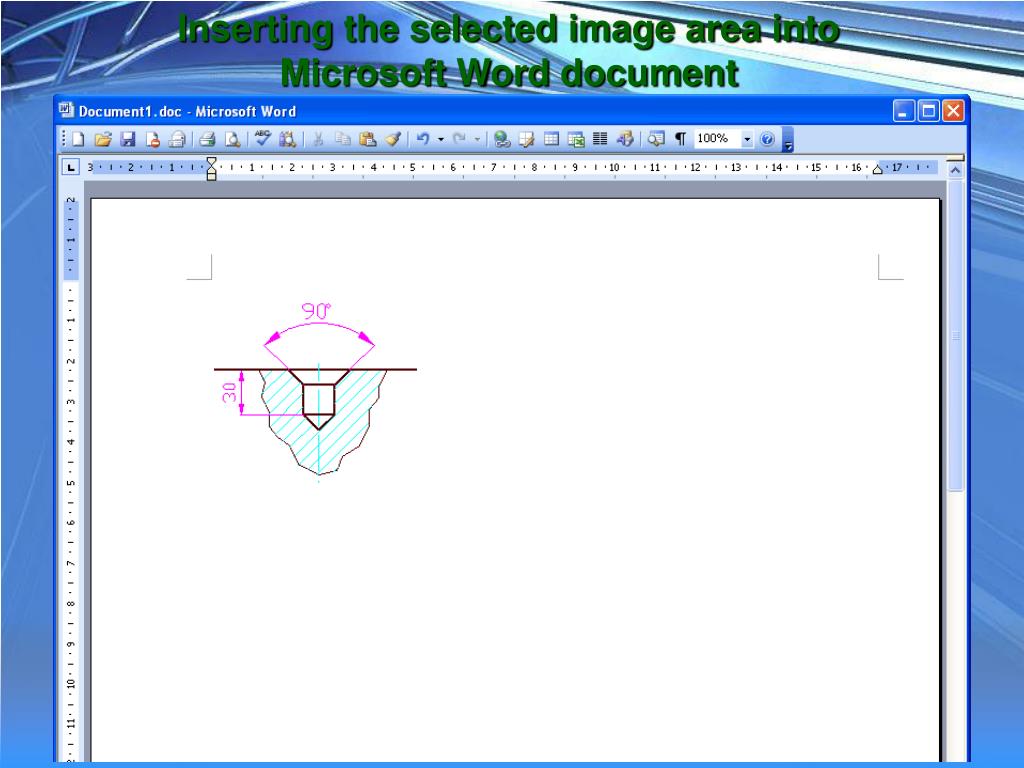This screenshot has width=1024, height=768.
Task: Close the Microsoft Word window
Action: [953, 111]
